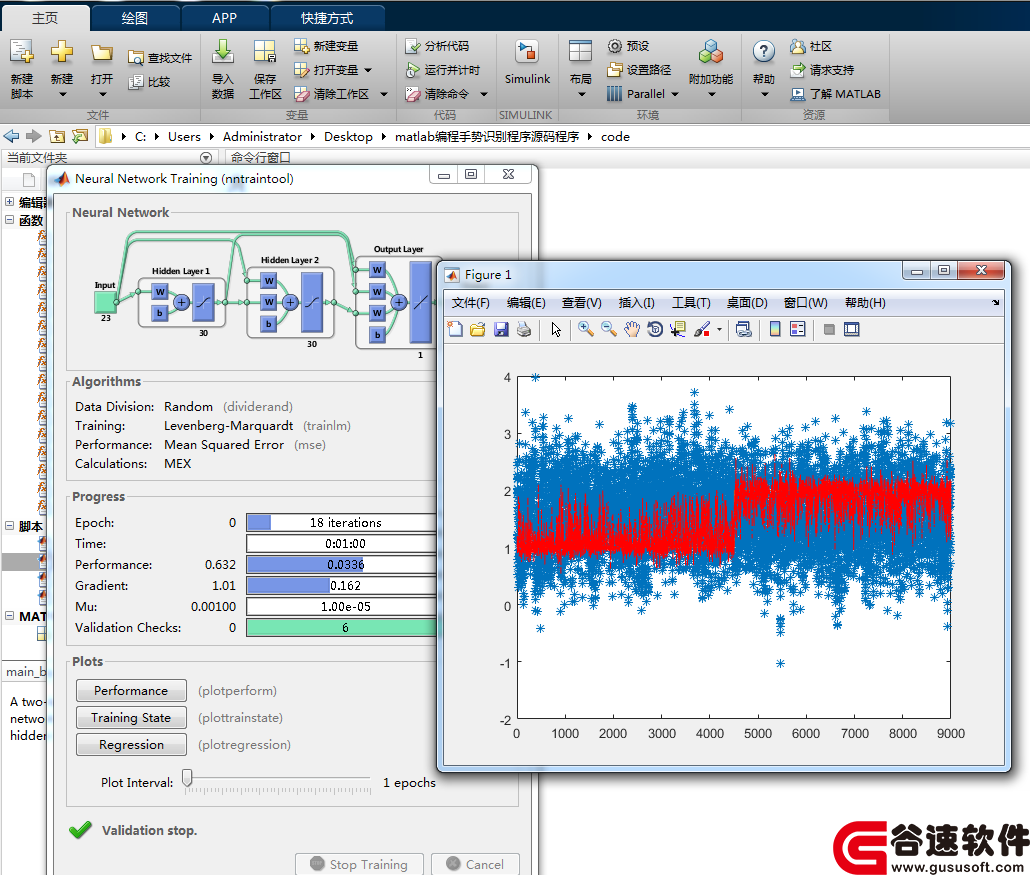Click the Performance plot button
Screen dimensions: 1030x875
[131, 690]
